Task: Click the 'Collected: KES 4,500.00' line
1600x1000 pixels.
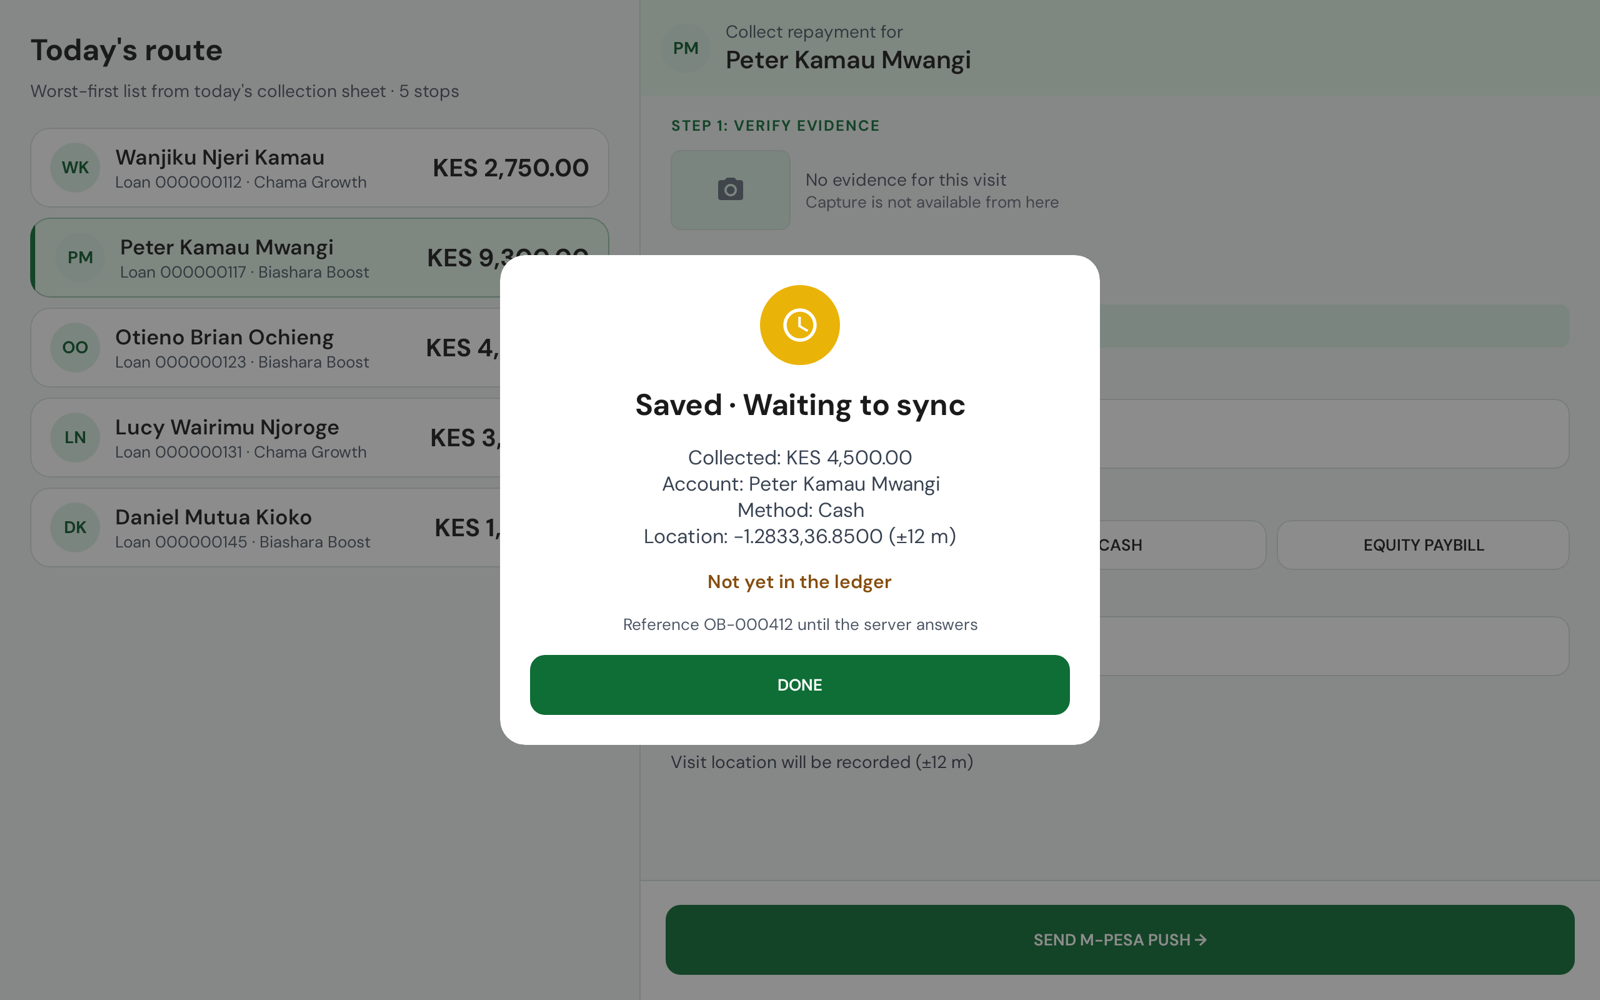Action: click(800, 458)
